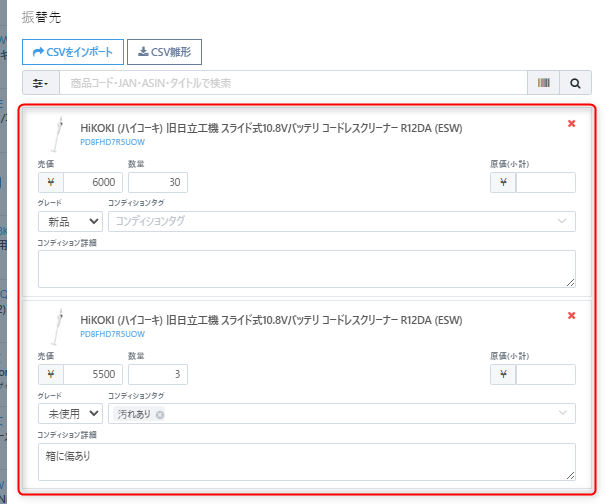
Task: Click the CSVをインポート button
Action: click(x=73, y=52)
